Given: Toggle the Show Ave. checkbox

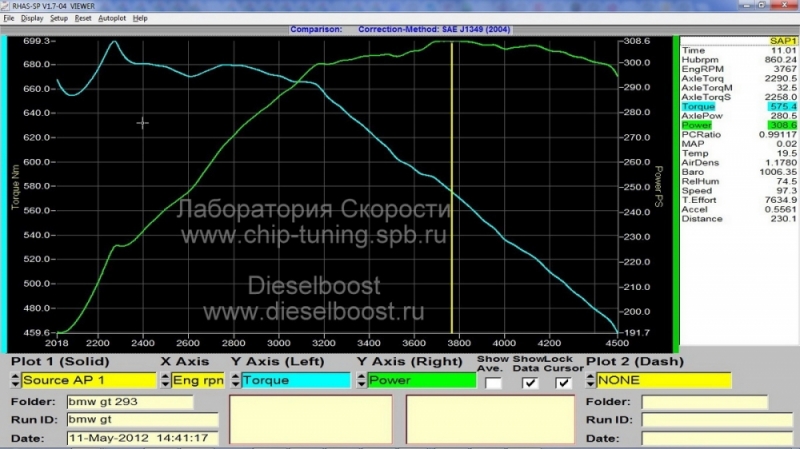Looking at the screenshot, I should [x=493, y=382].
